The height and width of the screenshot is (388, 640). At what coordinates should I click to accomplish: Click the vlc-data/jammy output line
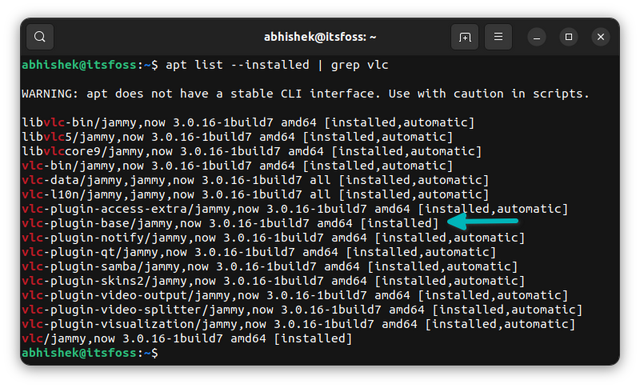click(x=255, y=180)
